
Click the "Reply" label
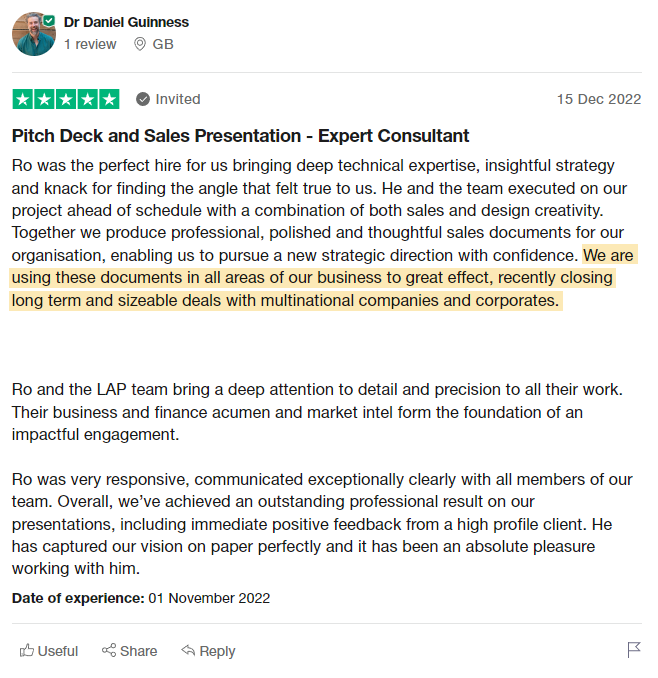point(218,651)
